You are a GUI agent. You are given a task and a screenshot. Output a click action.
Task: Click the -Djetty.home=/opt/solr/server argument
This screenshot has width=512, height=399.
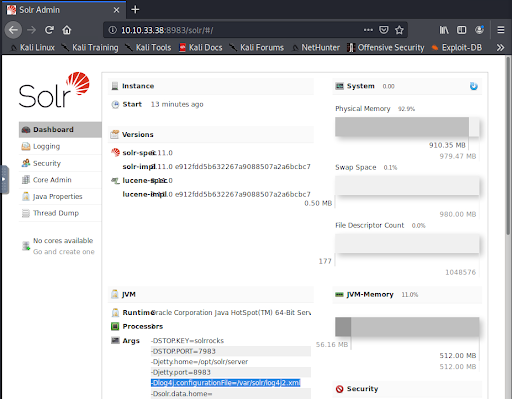pyautogui.click(x=199, y=362)
